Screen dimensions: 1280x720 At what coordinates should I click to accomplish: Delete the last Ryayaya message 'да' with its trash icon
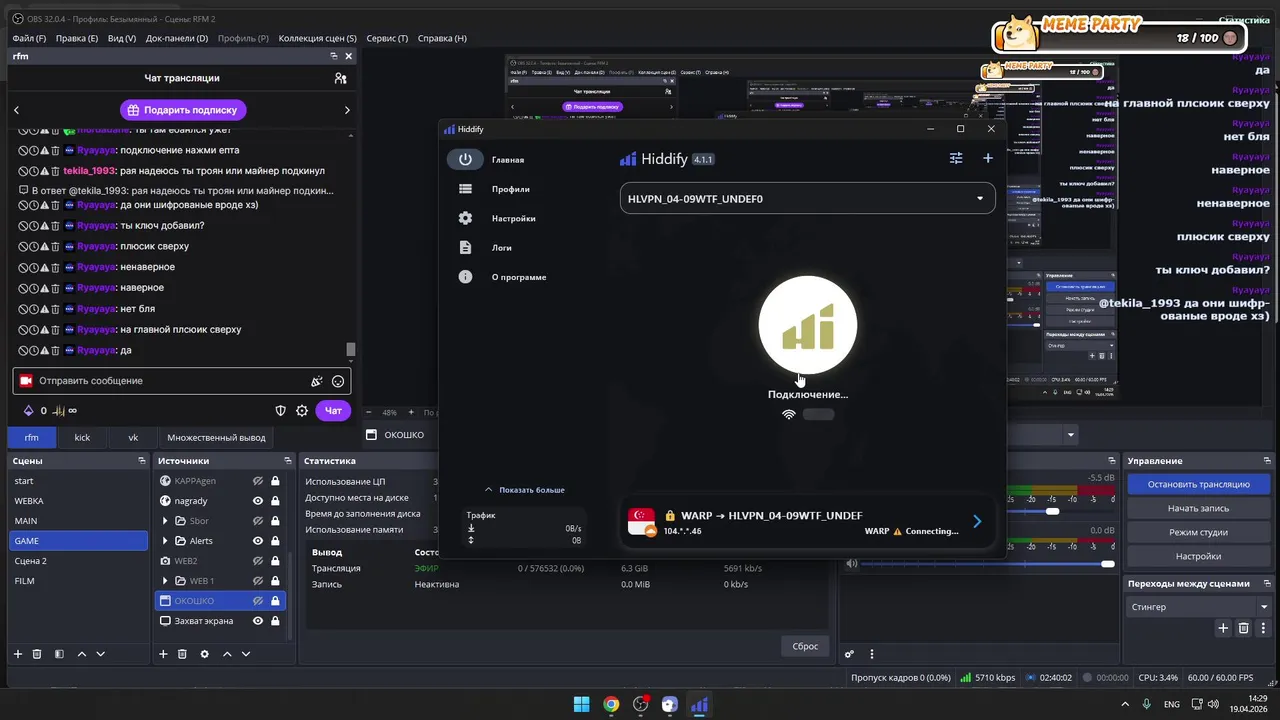pos(55,350)
